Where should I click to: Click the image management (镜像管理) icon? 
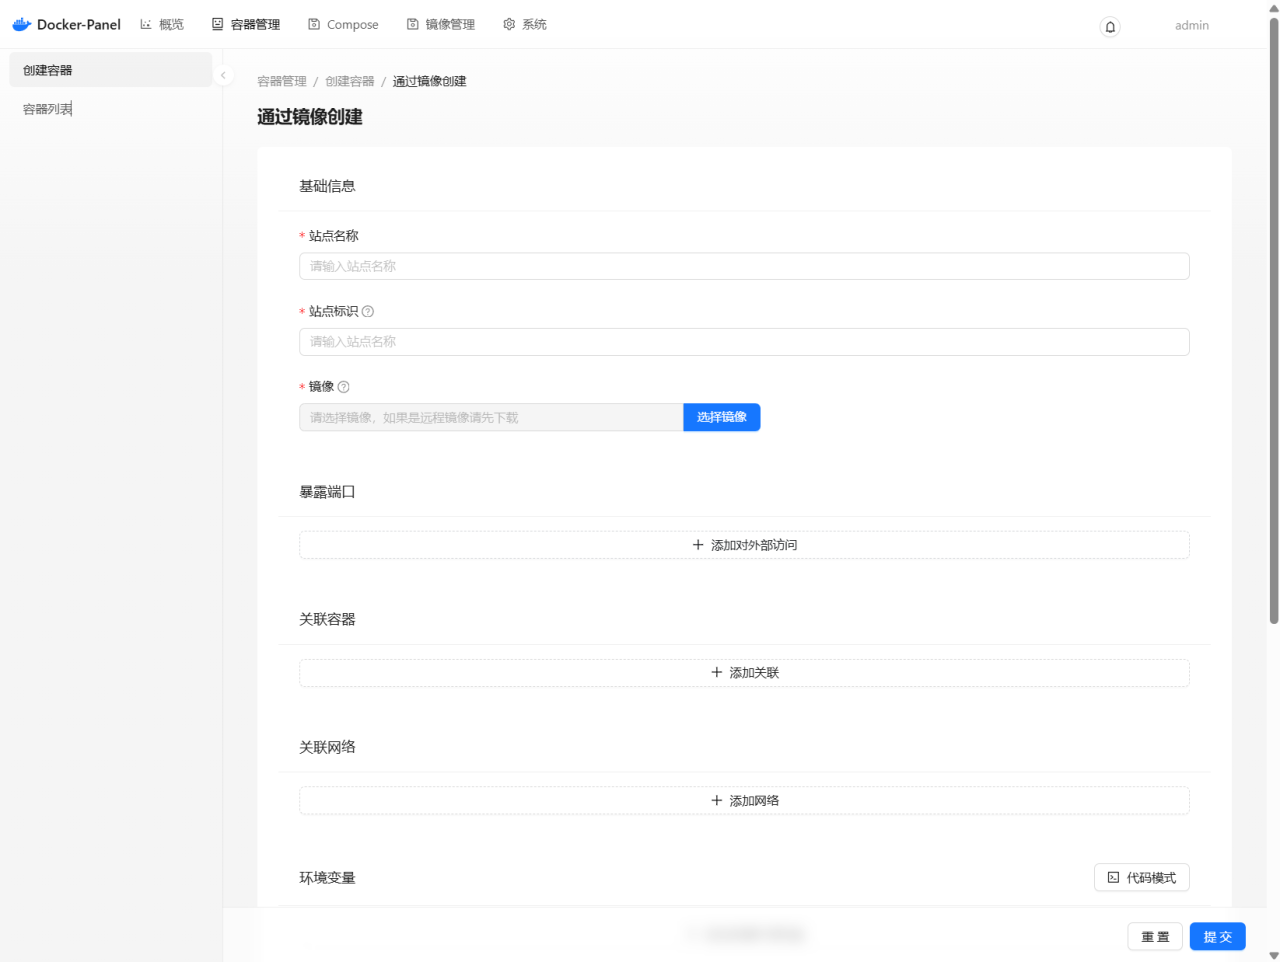click(412, 23)
